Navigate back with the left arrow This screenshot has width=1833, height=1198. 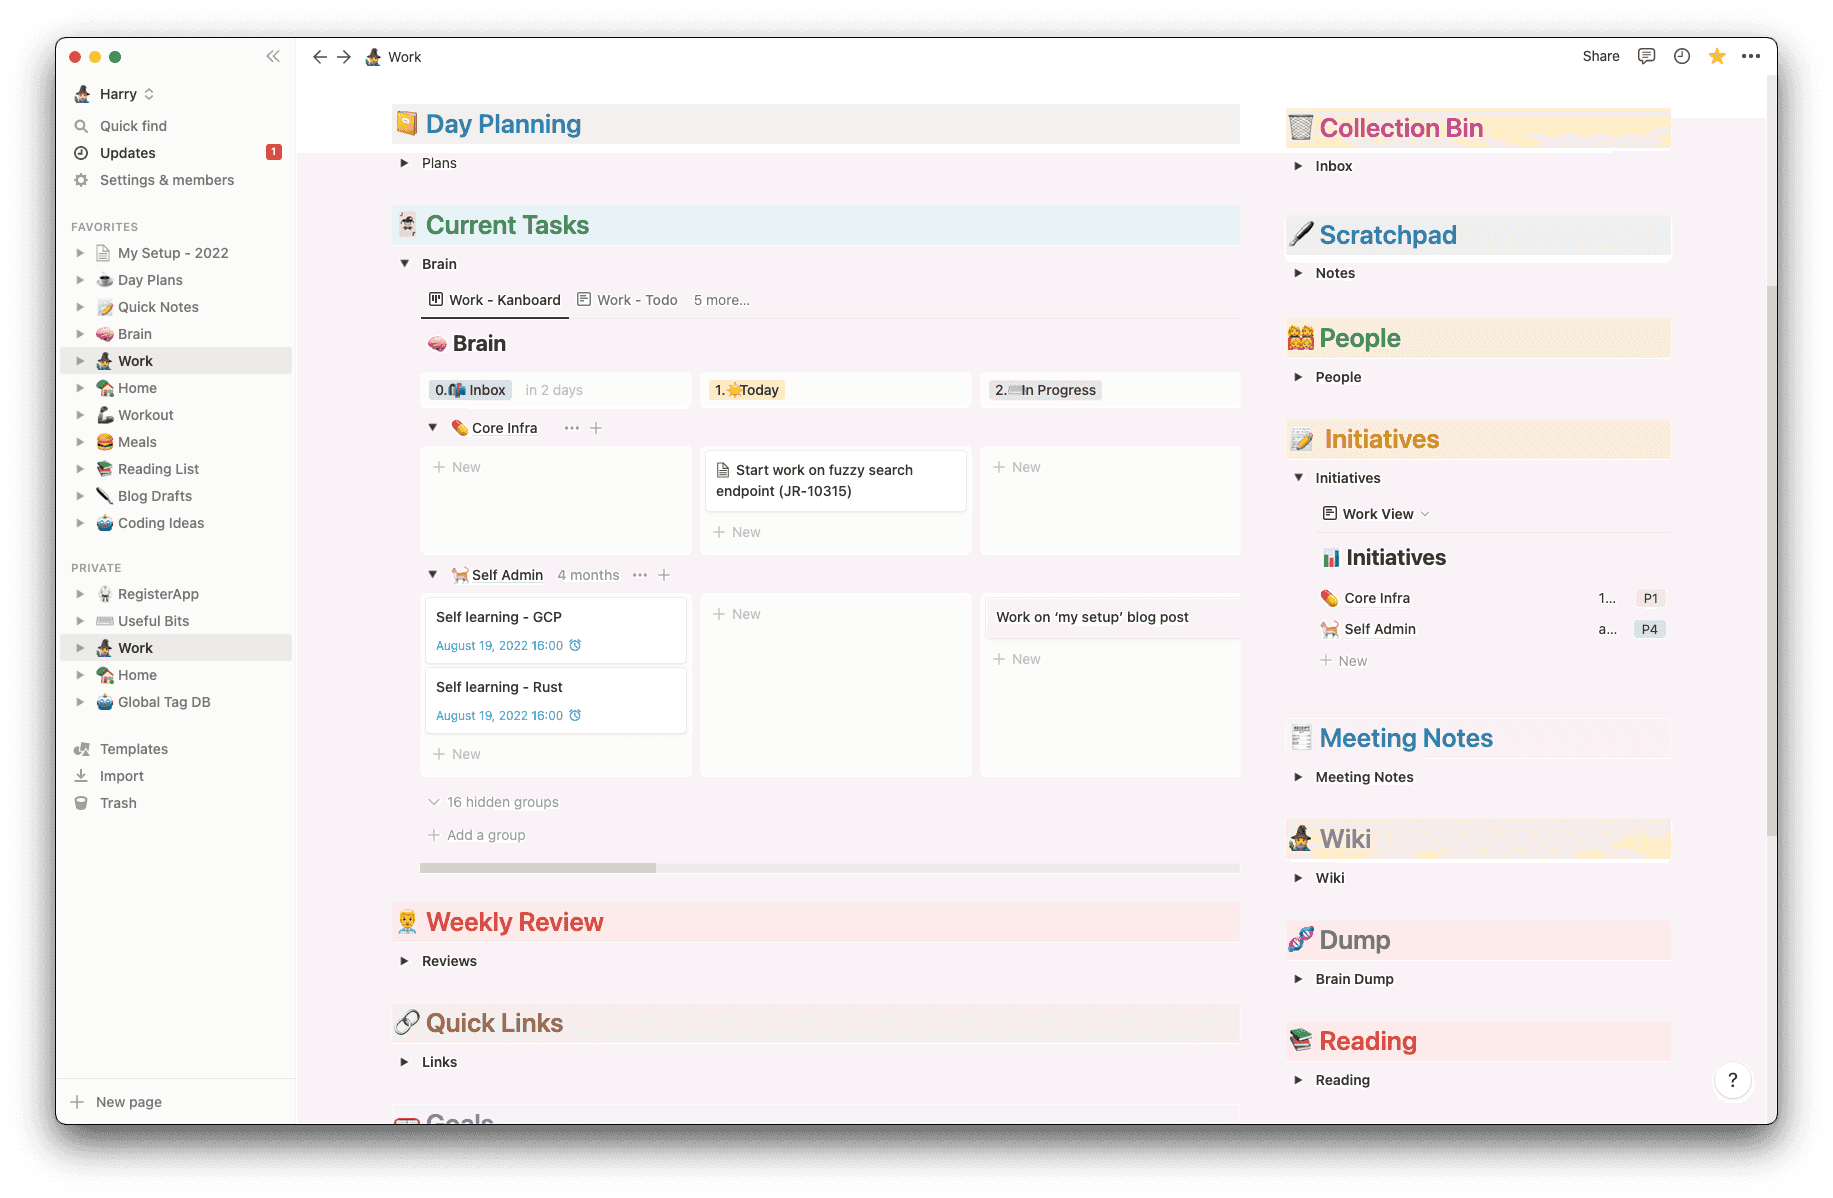[x=320, y=57]
